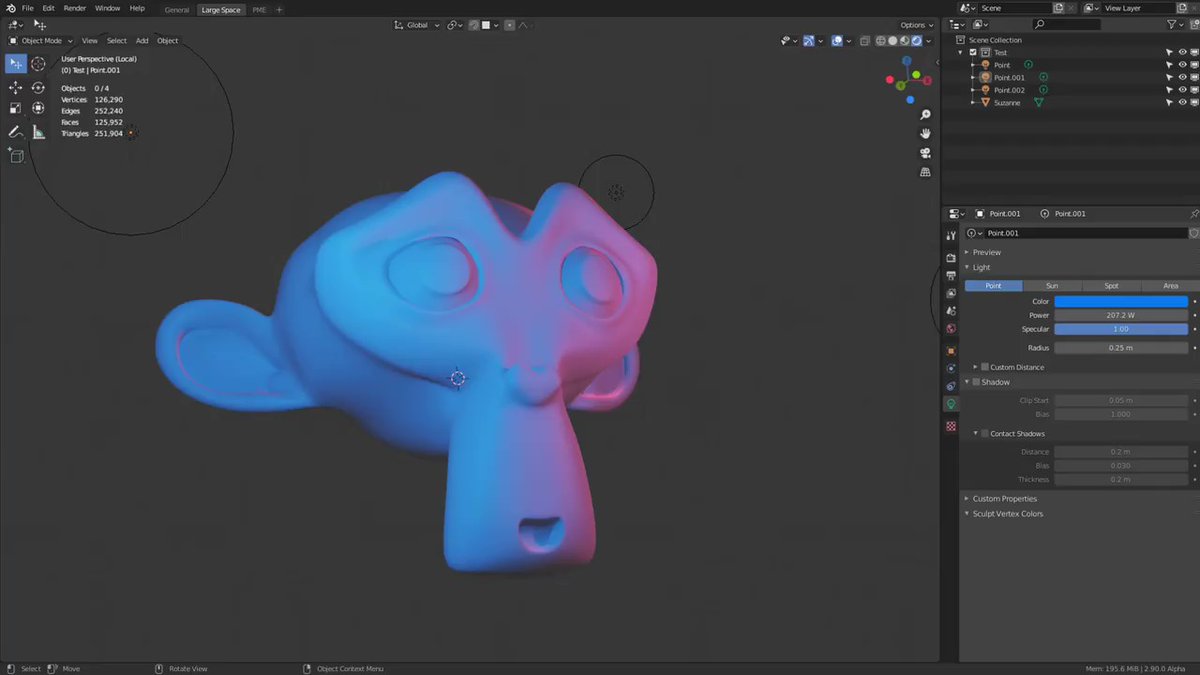The height and width of the screenshot is (675, 1200).
Task: Click the zoom magnifier navigation icon
Action: point(926,115)
